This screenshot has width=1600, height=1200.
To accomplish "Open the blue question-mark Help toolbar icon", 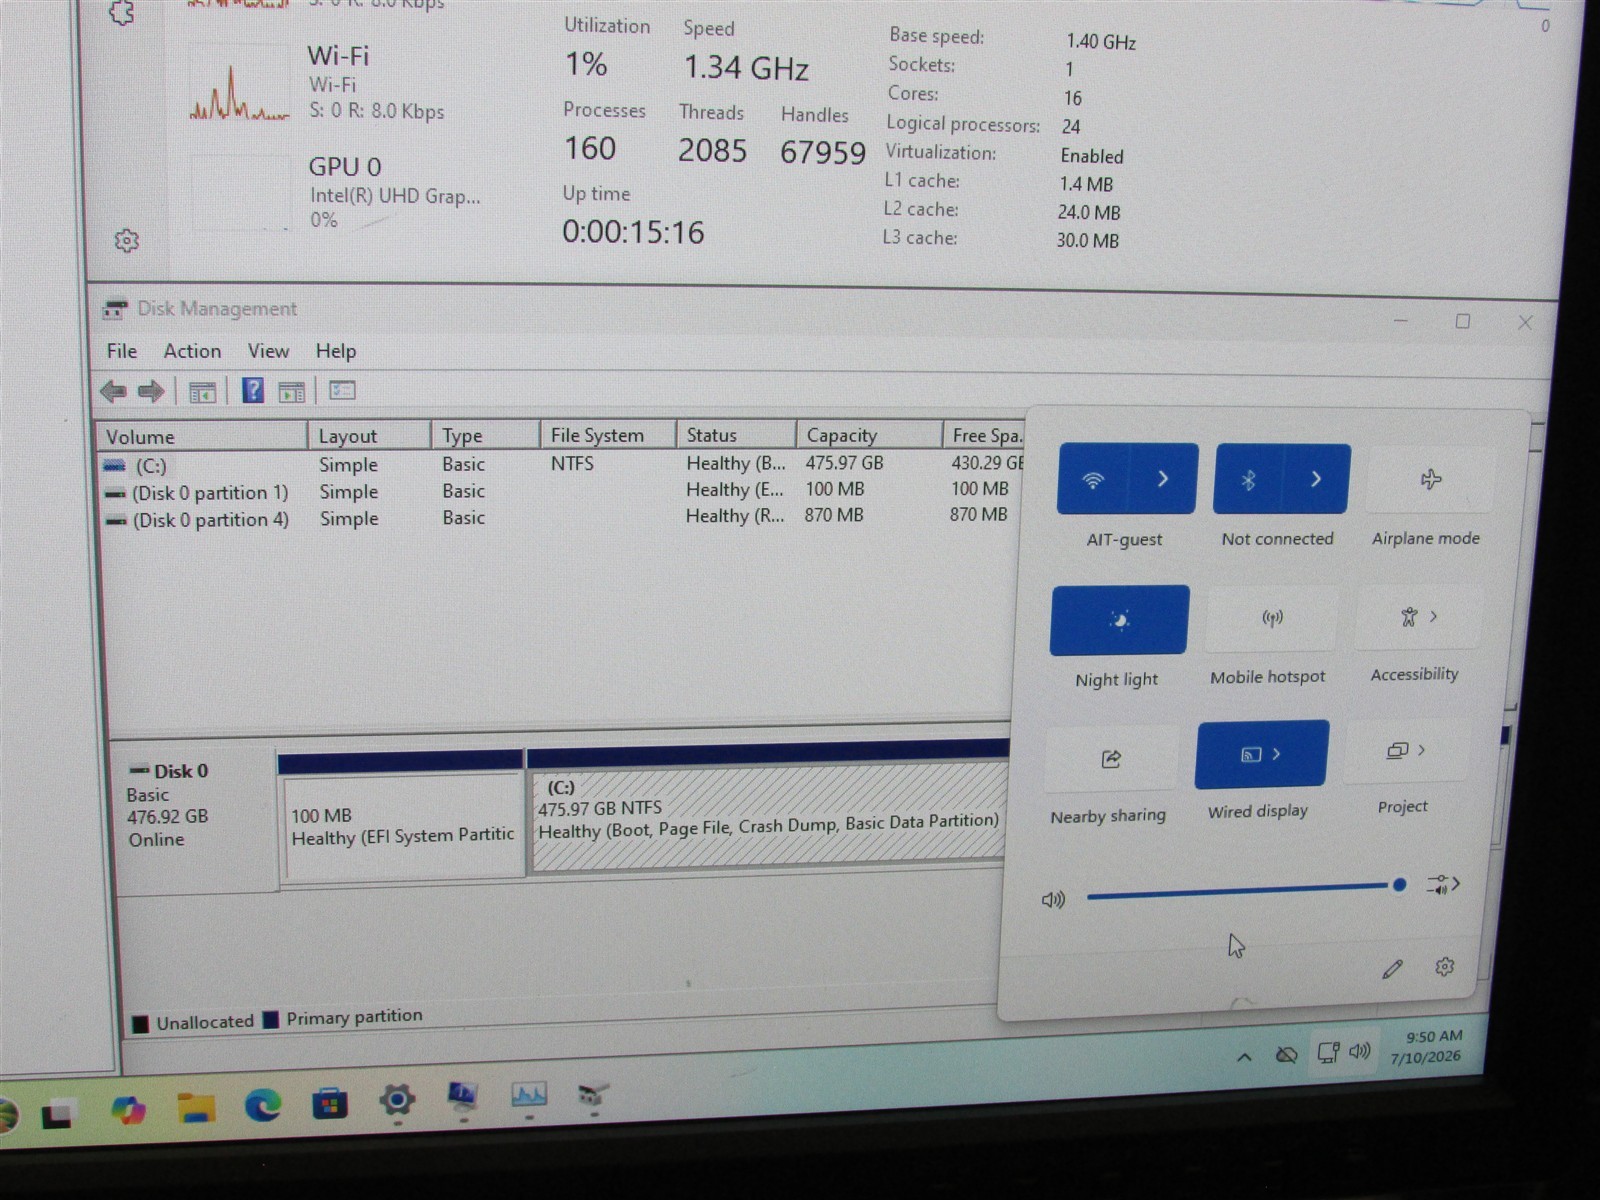I will tap(253, 391).
